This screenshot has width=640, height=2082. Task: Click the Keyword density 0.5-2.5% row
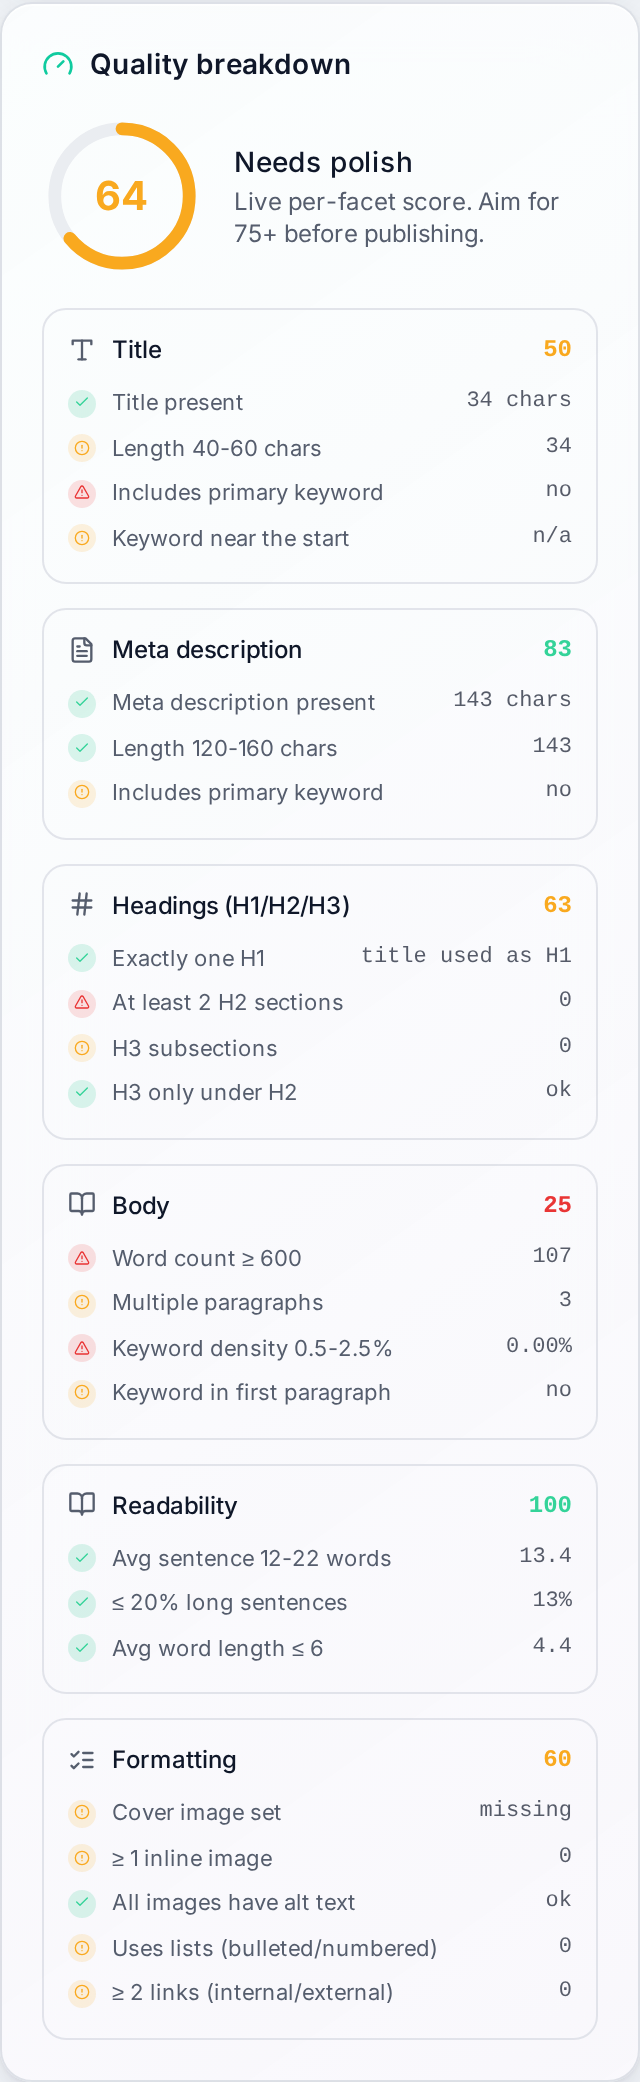point(320,1348)
